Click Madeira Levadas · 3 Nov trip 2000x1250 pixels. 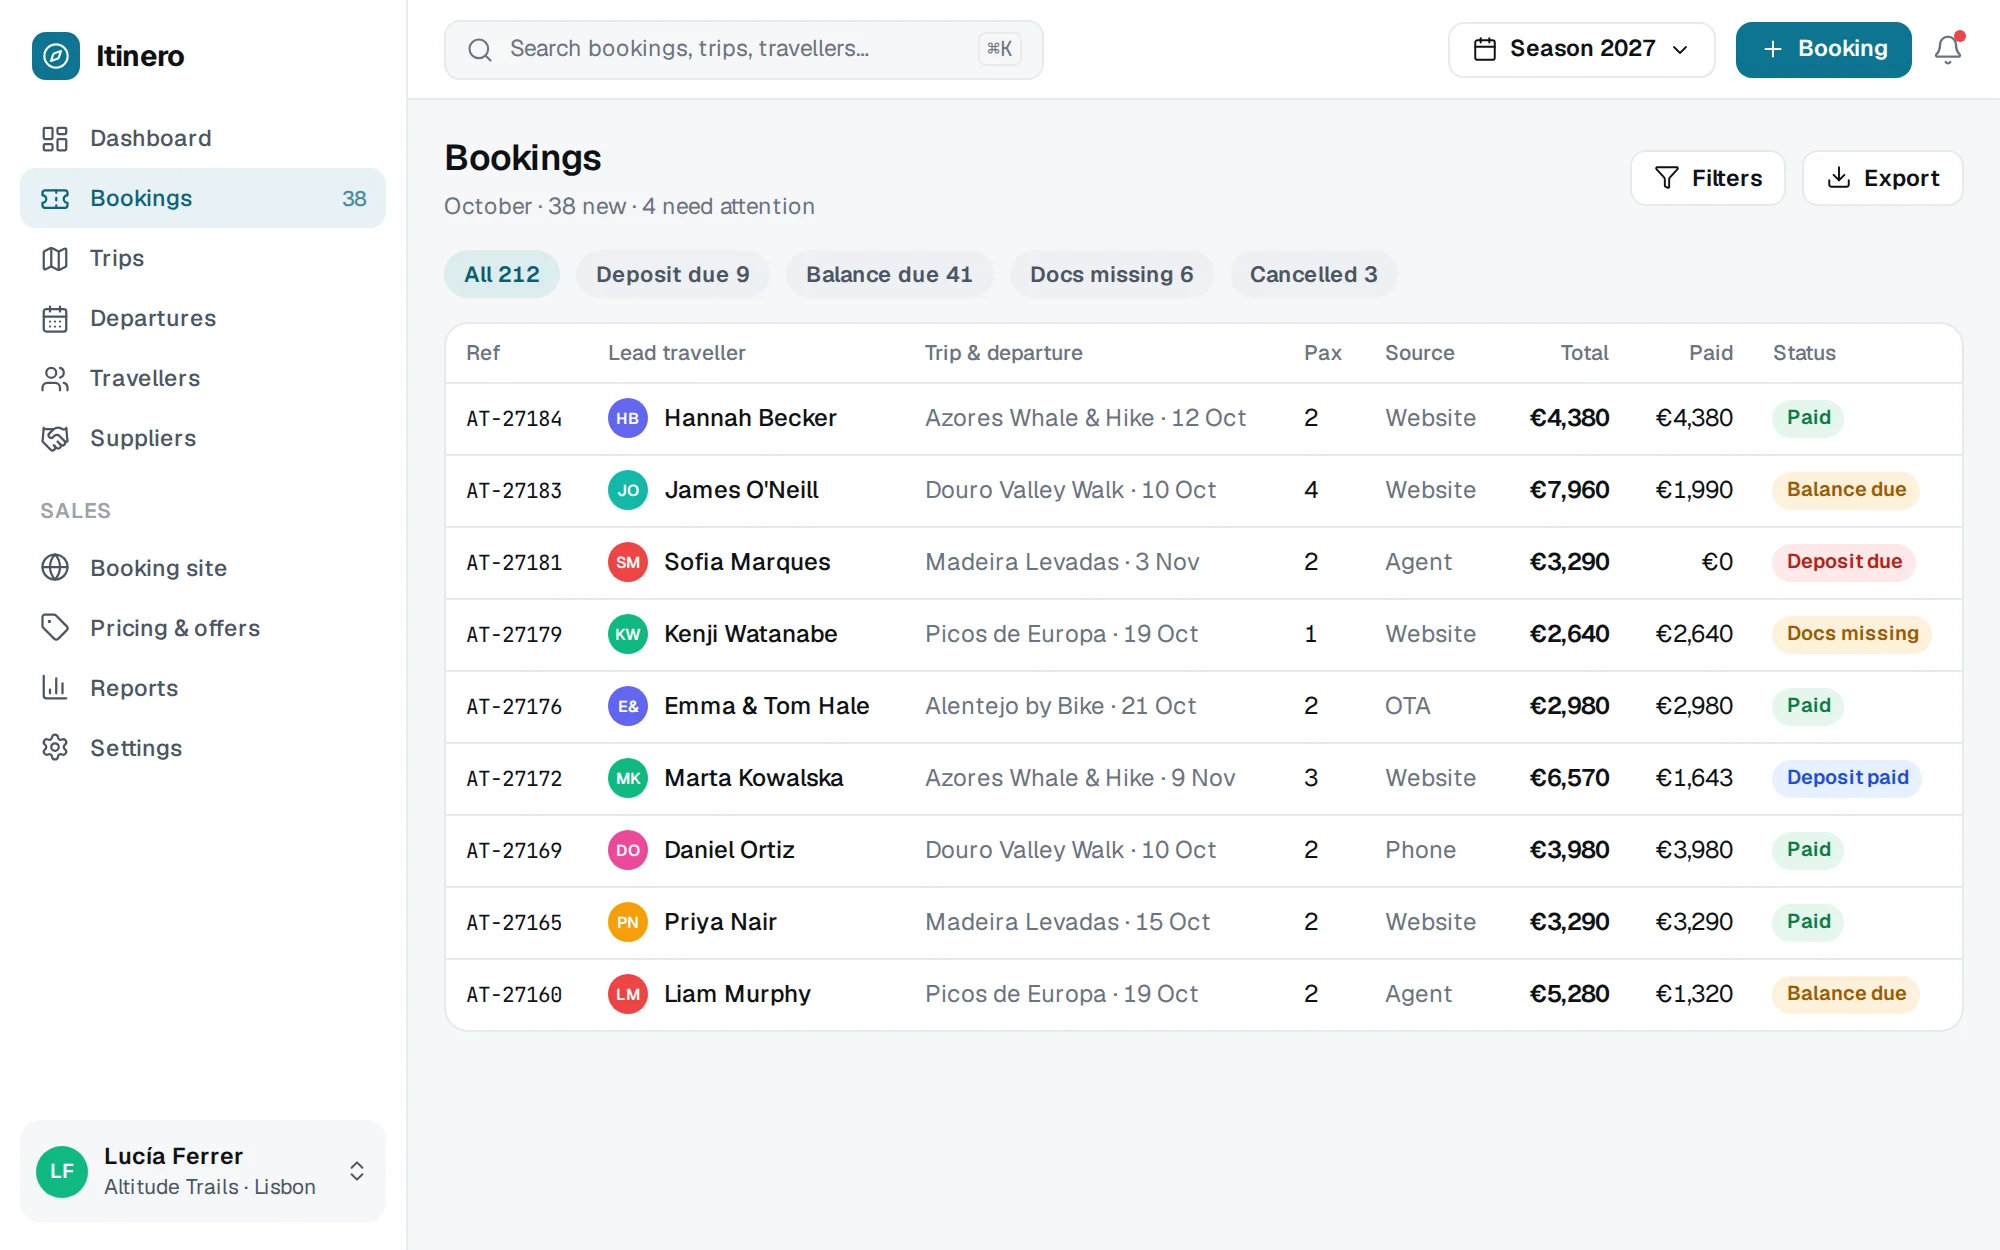1062,562
